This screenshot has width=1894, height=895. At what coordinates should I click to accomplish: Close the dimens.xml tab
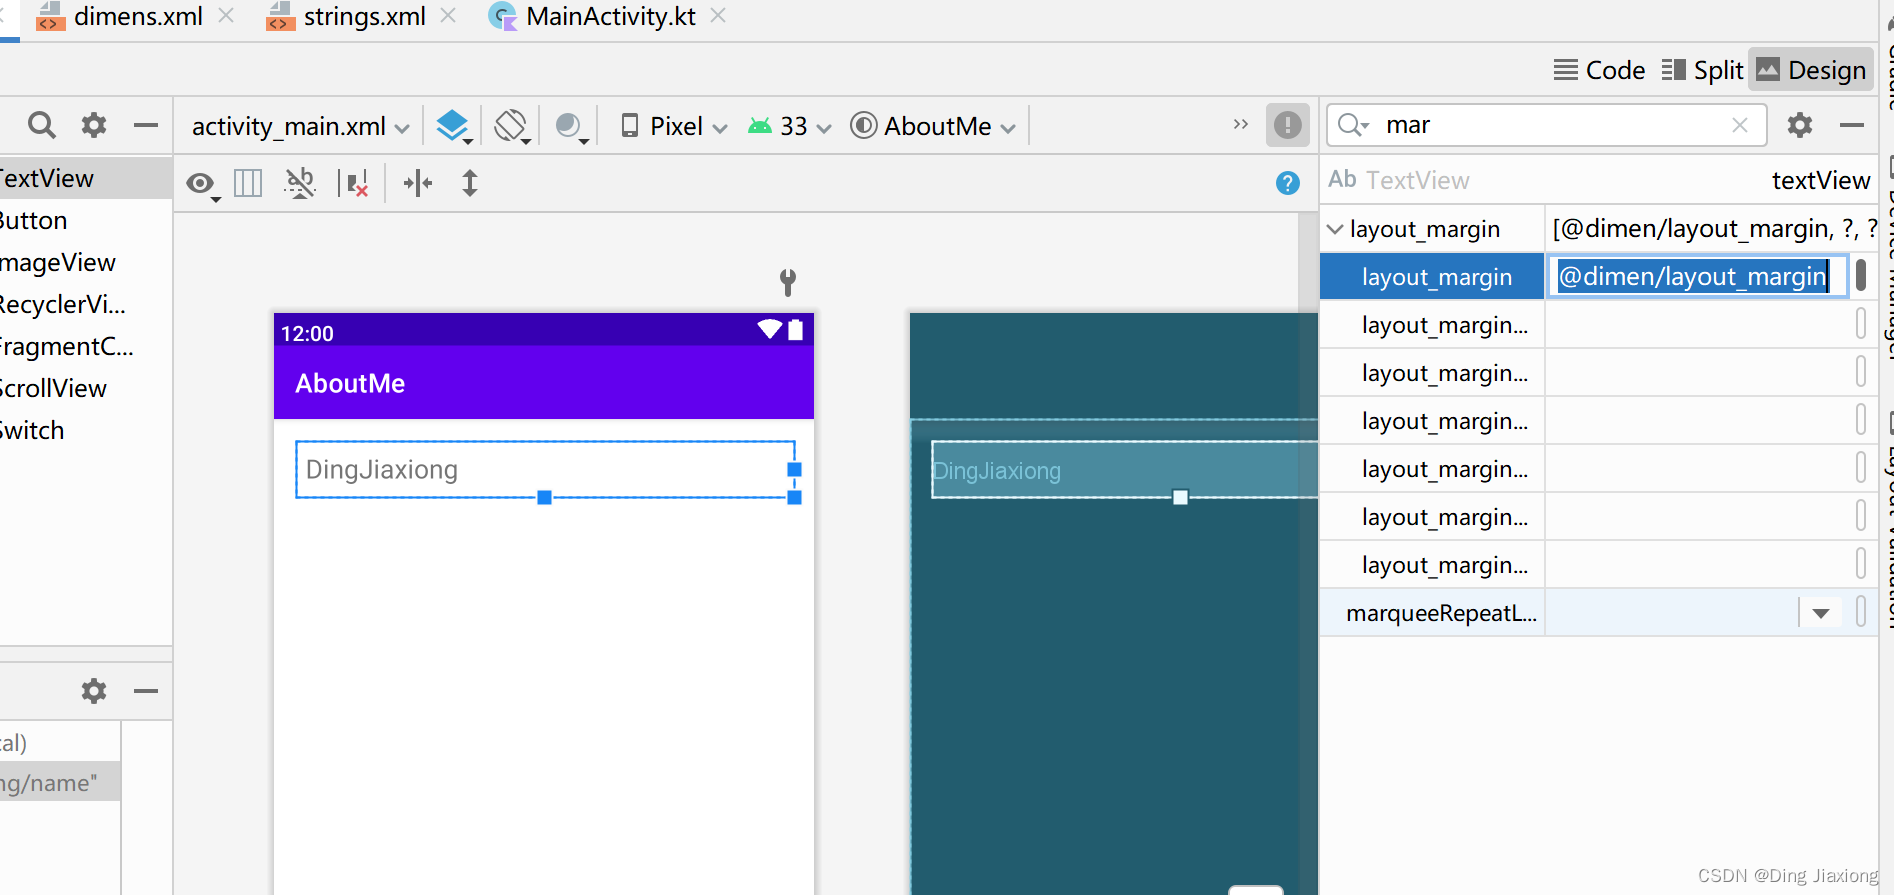[226, 16]
